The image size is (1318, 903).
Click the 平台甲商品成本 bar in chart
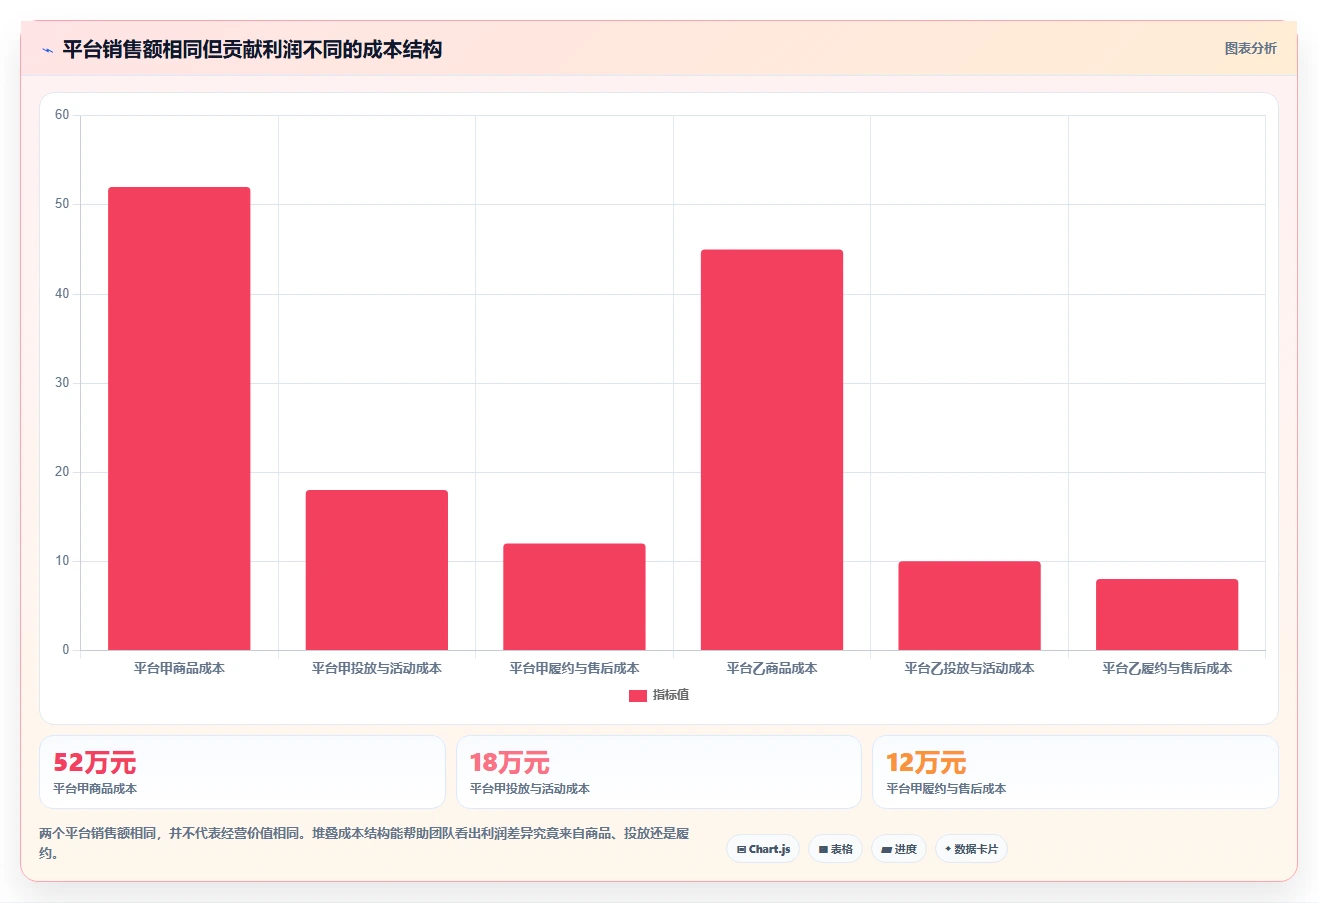tap(179, 418)
